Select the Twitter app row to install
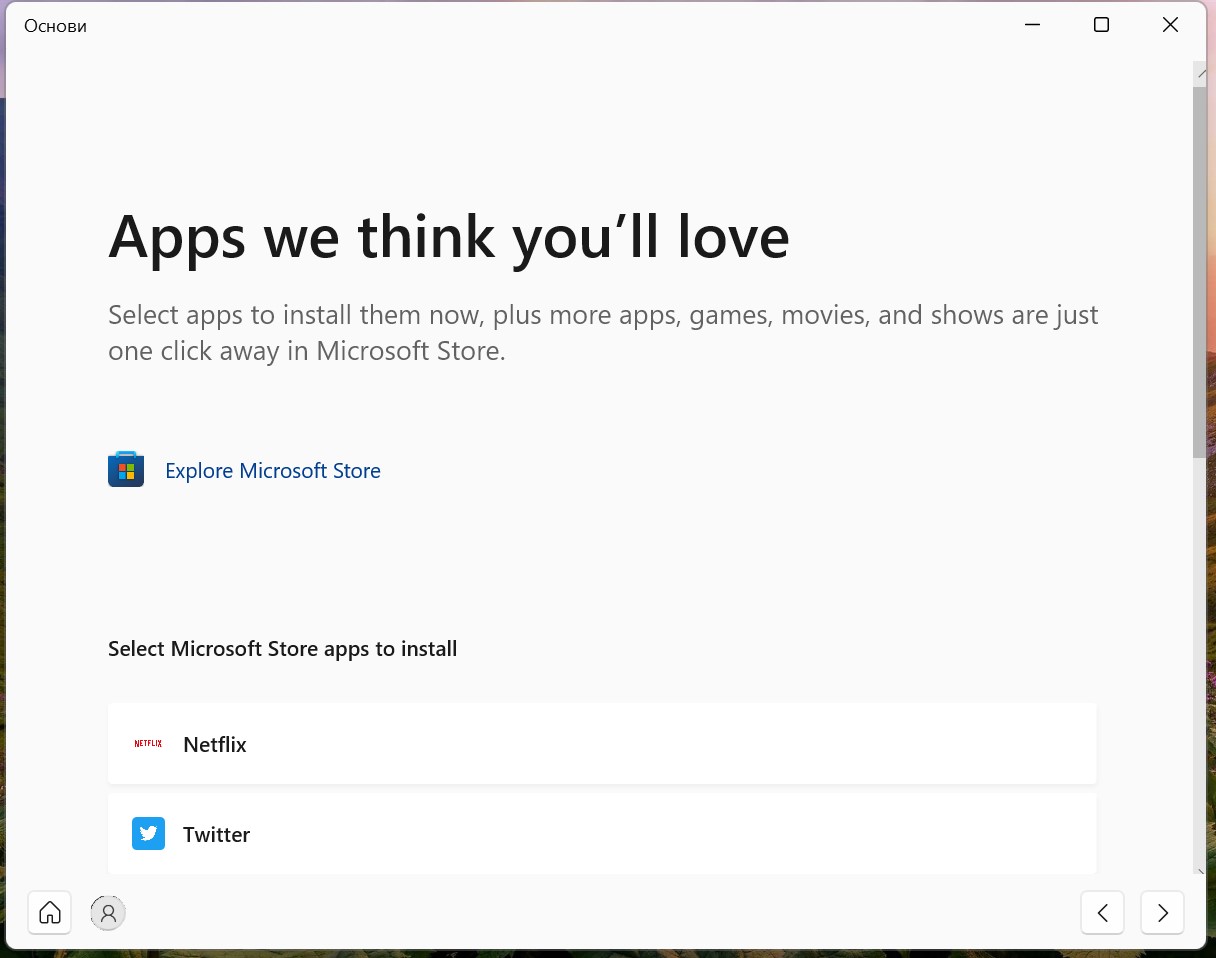 click(602, 834)
